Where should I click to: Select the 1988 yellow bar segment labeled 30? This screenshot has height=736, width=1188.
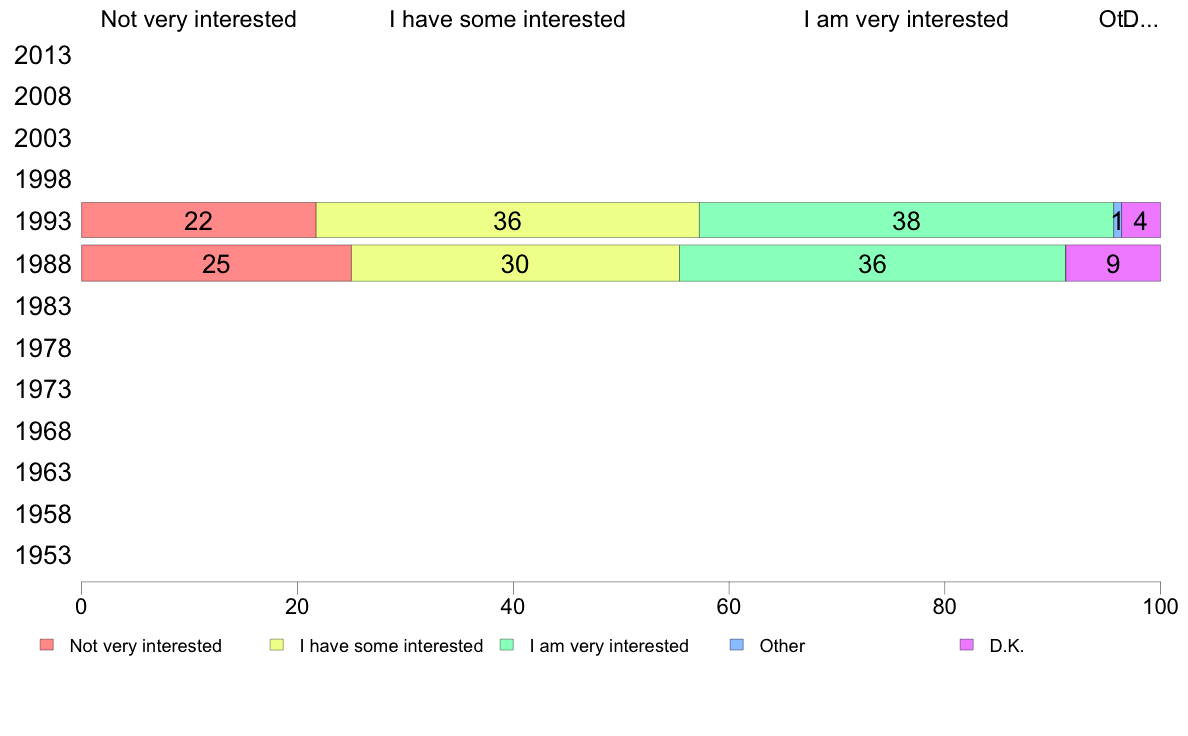click(515, 264)
